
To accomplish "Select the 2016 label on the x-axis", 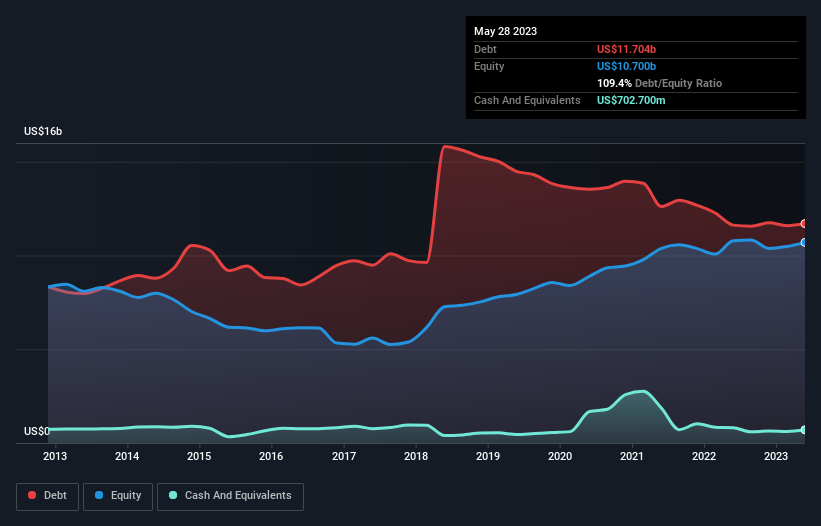I will click(x=271, y=456).
